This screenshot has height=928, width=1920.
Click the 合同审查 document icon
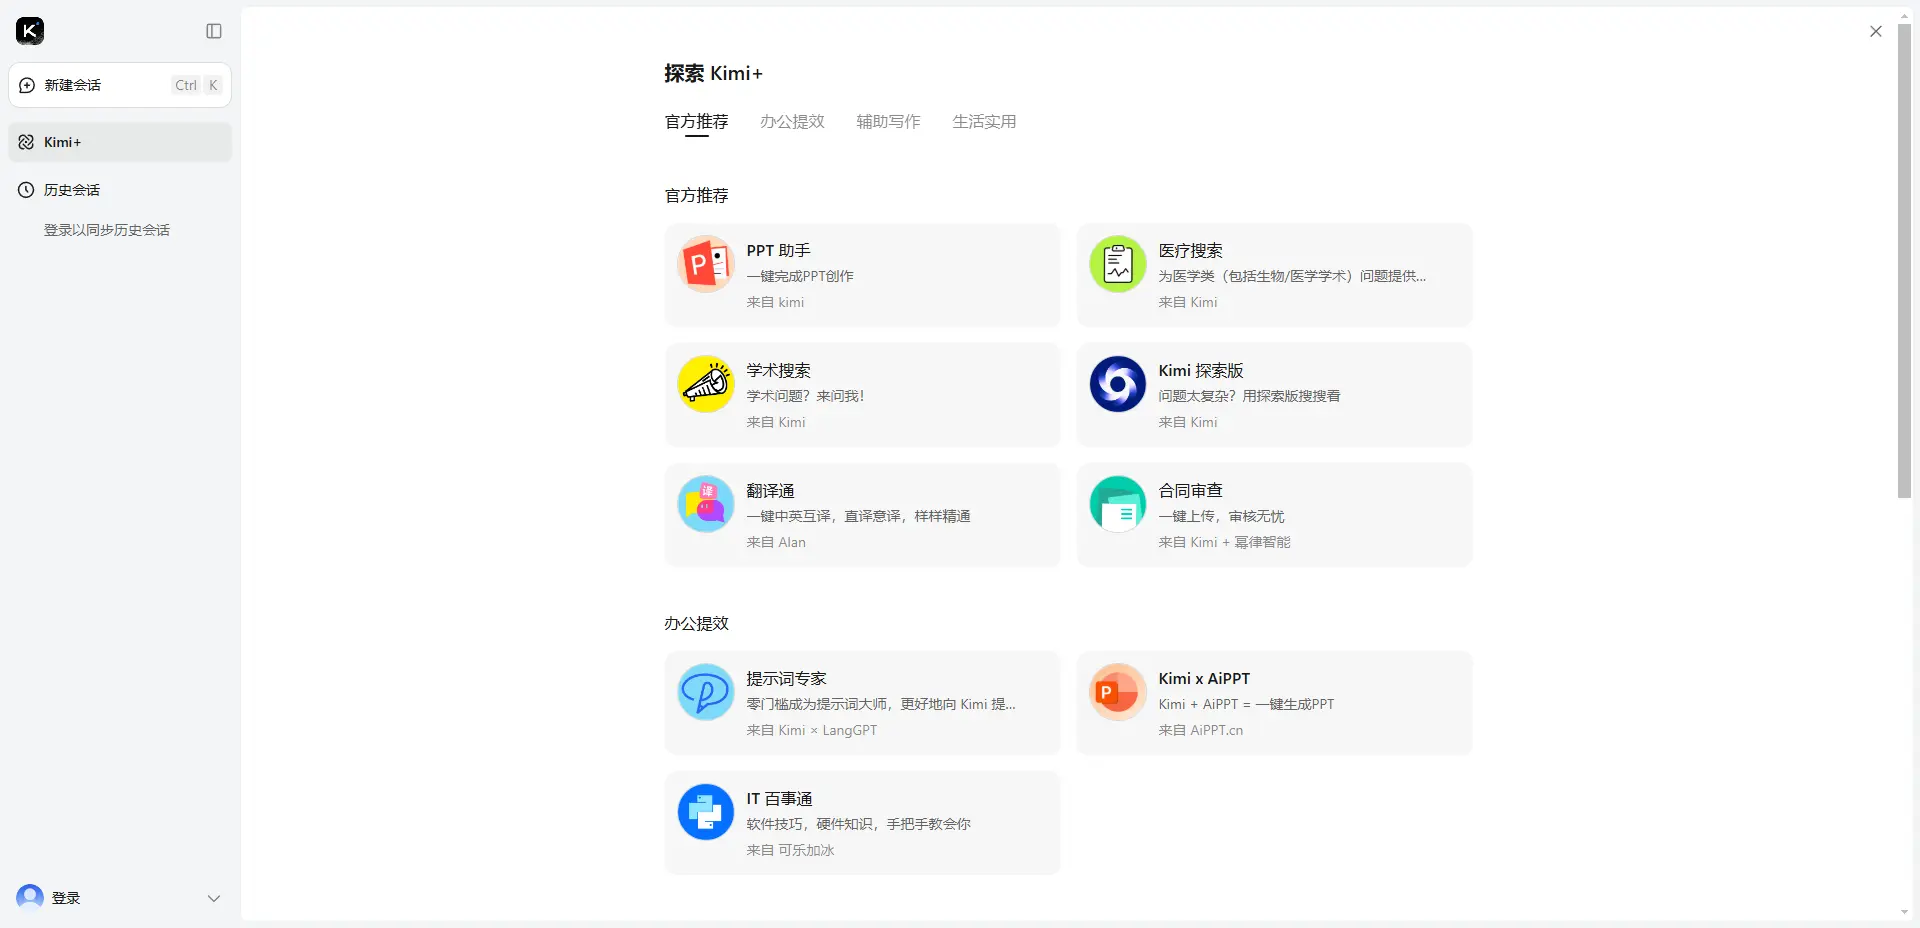[x=1118, y=504]
